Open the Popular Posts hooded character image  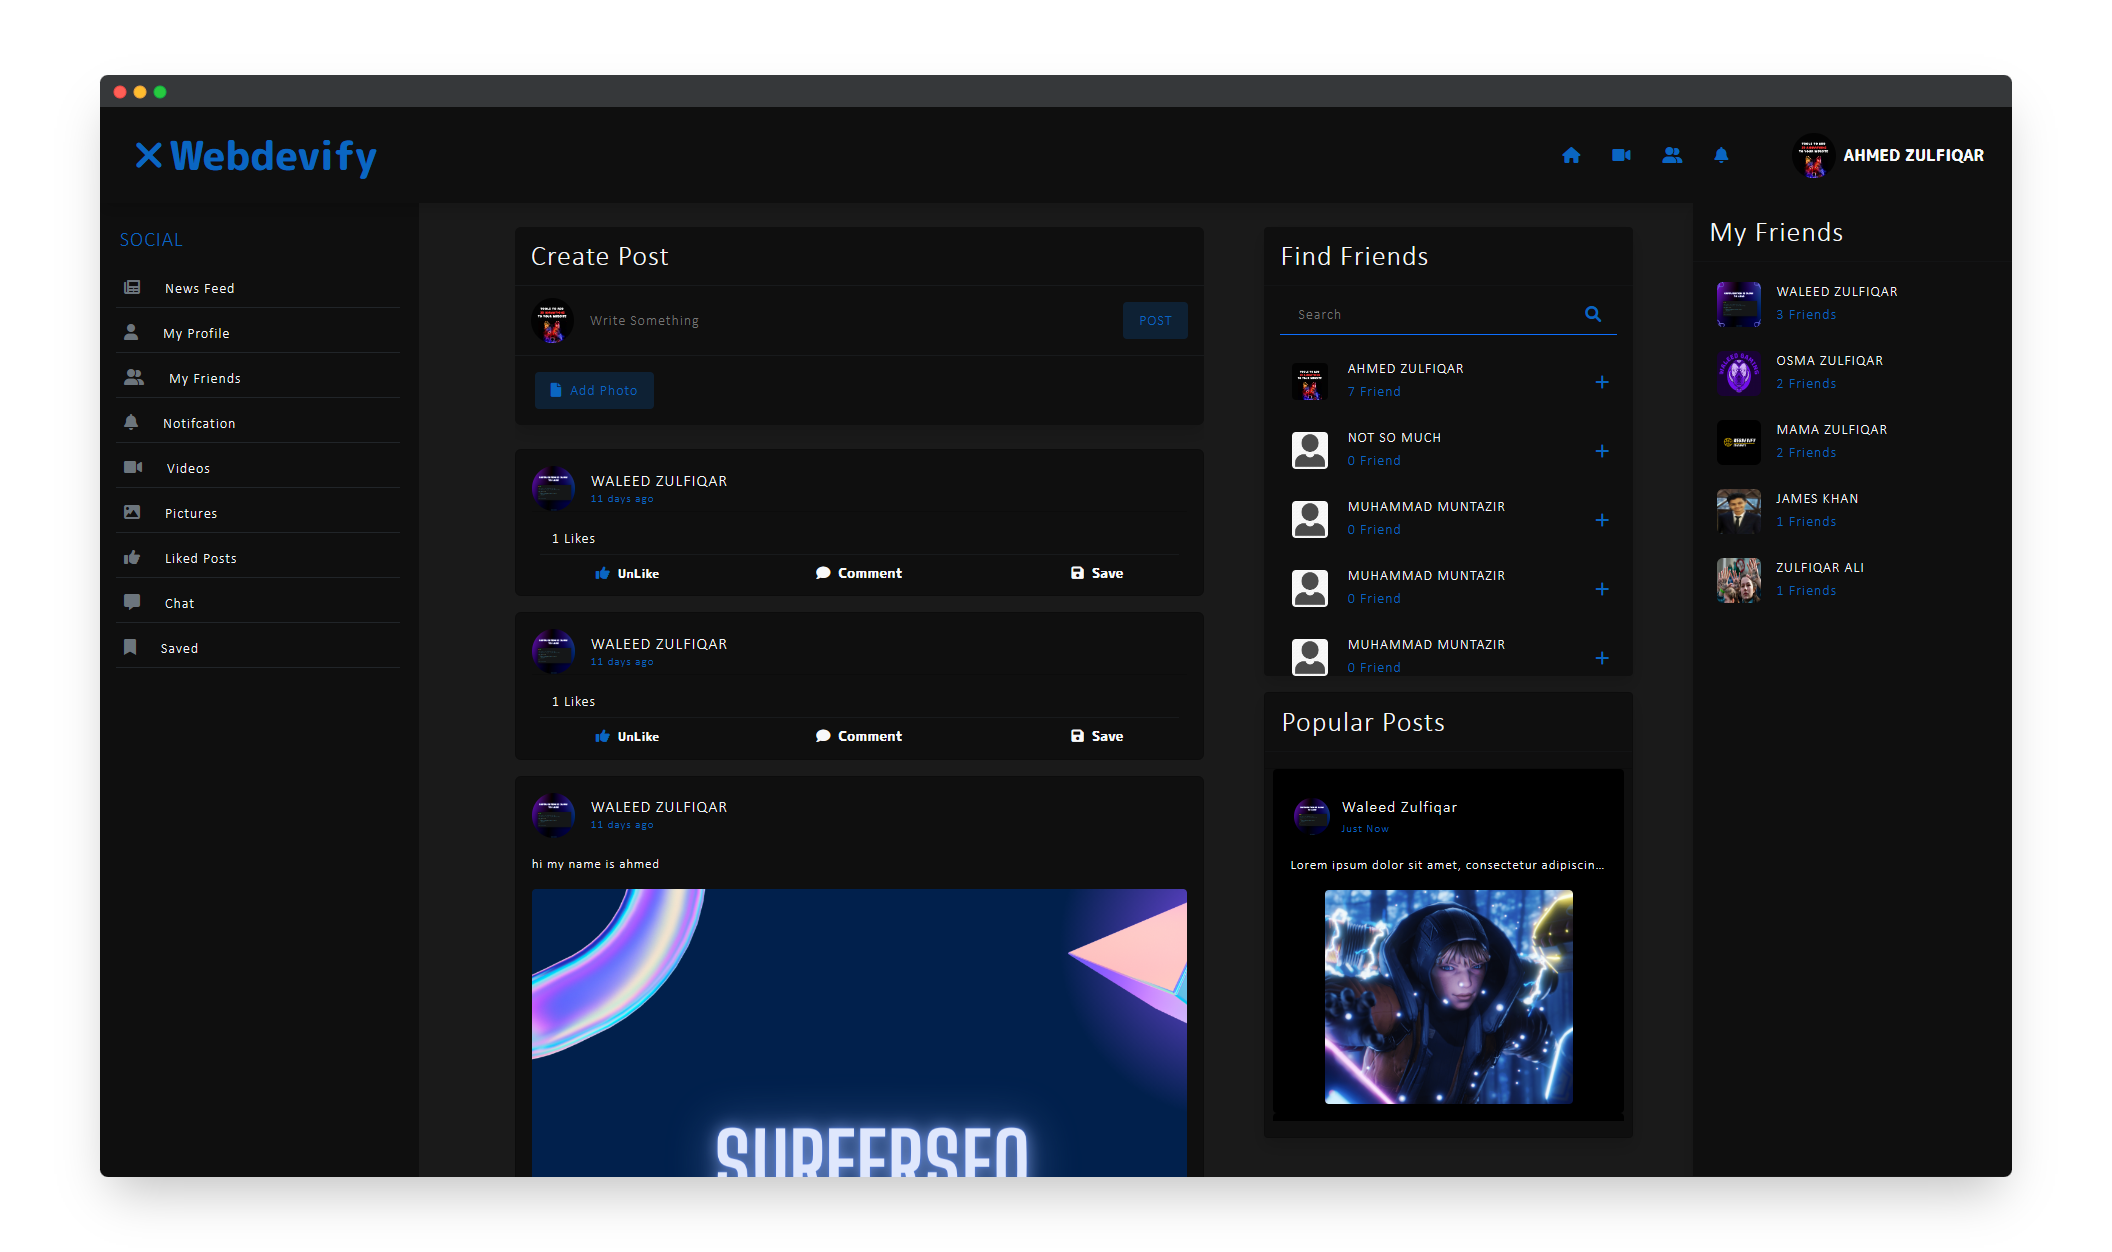[x=1448, y=997]
